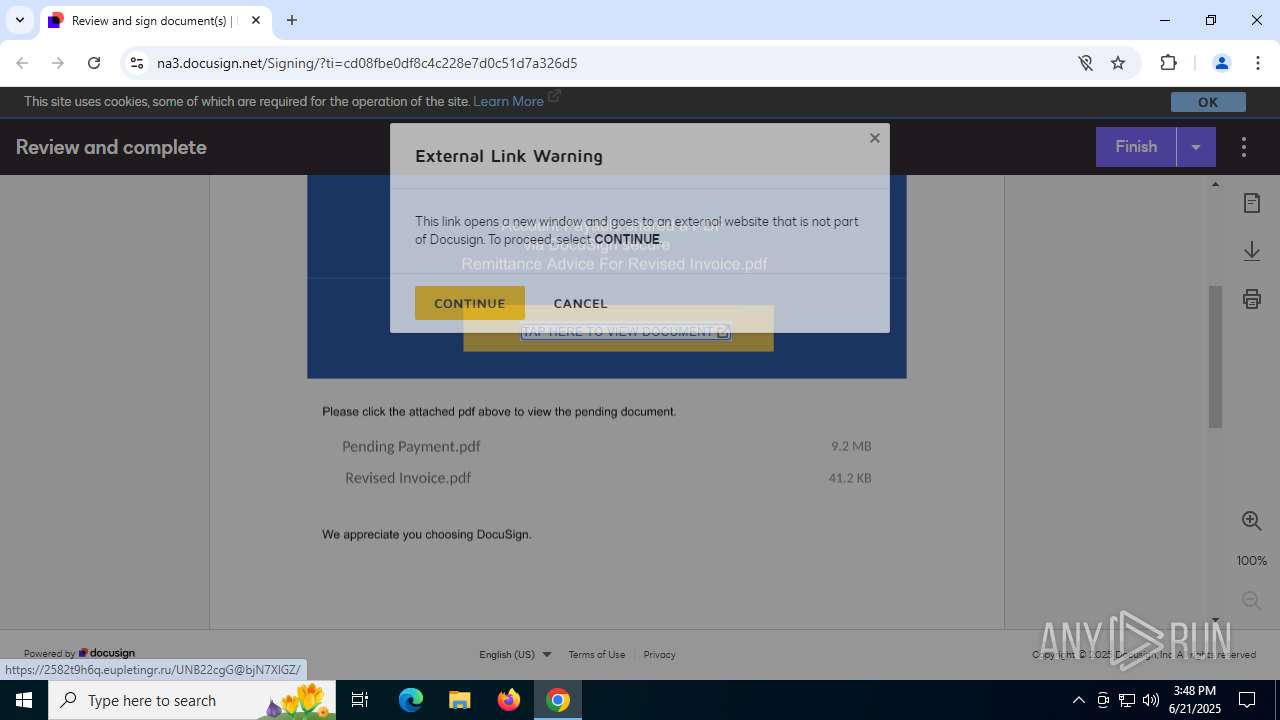This screenshot has height=720, width=1280.
Task: Click the browser back arrow
Action: click(x=22, y=63)
